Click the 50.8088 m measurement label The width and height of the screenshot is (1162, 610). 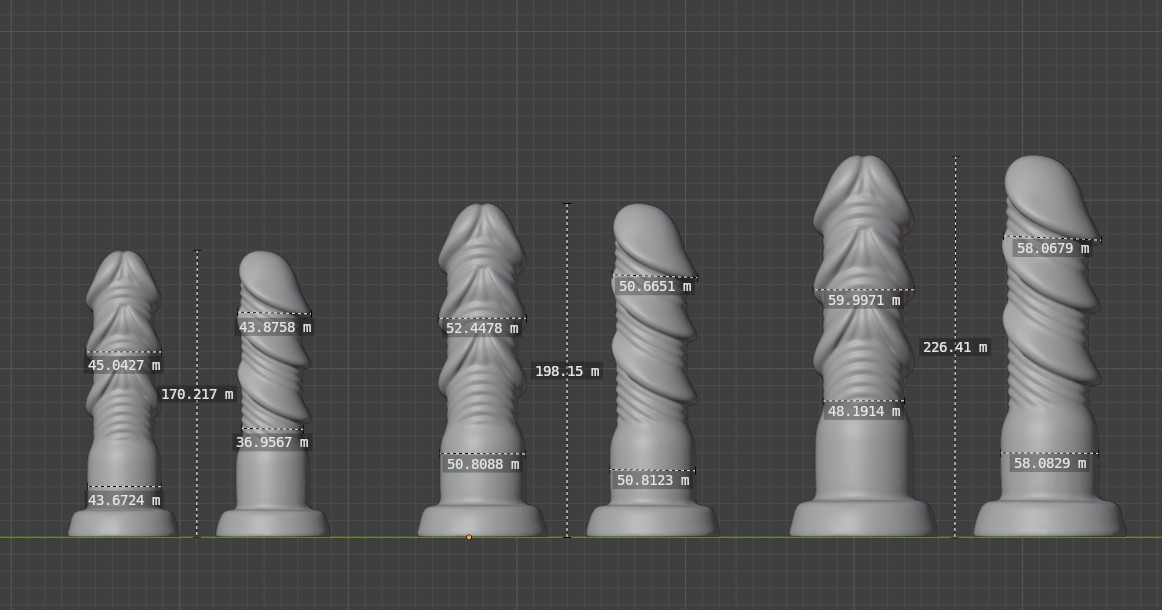(483, 464)
